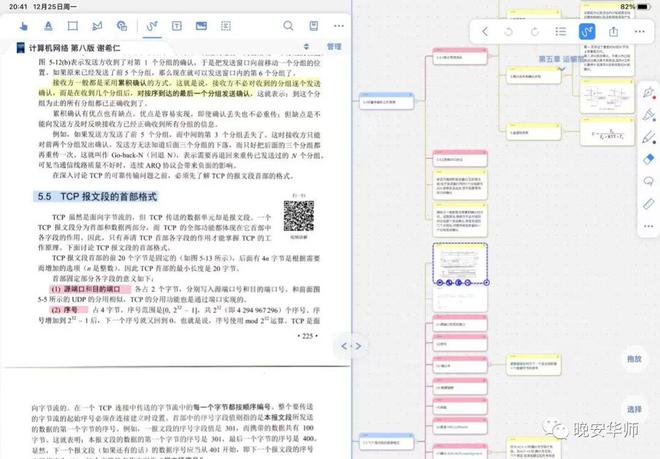Screen dimensions: 660x459
Task: Open more tools in side palette
Action: pos(649,226)
